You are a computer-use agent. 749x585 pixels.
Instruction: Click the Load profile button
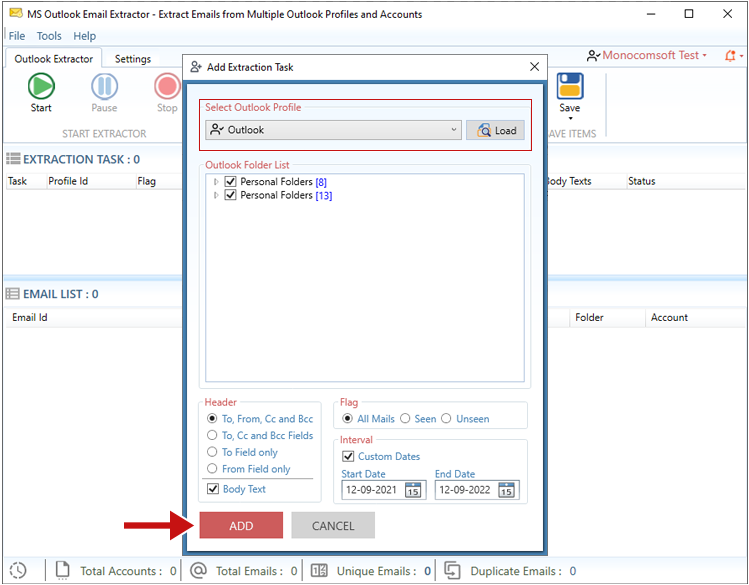click(495, 130)
